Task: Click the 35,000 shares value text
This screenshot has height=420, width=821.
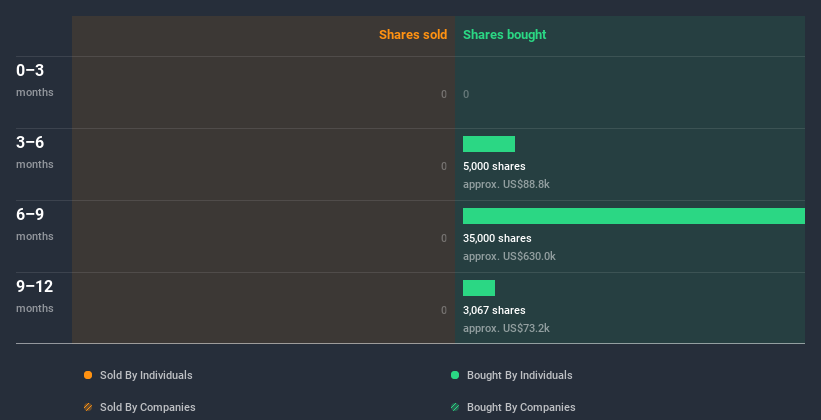Action: (497, 238)
